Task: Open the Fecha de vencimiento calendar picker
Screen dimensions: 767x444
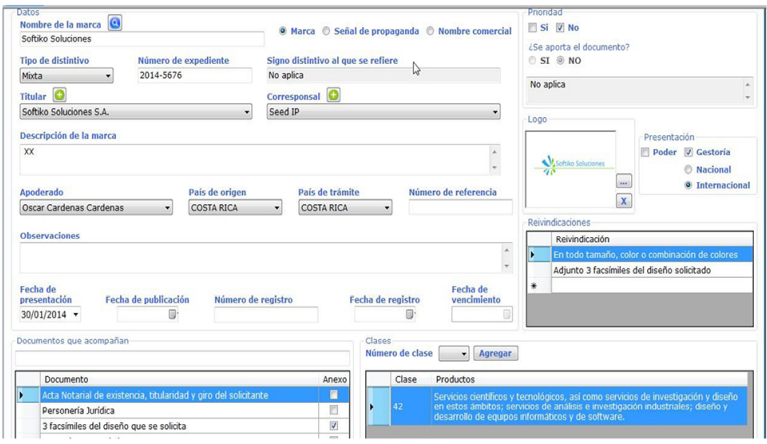Action: pos(507,315)
